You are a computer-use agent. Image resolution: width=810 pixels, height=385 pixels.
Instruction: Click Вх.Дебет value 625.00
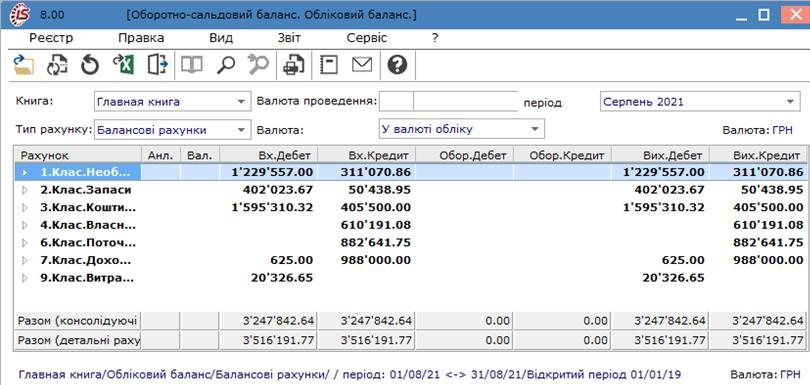point(291,260)
